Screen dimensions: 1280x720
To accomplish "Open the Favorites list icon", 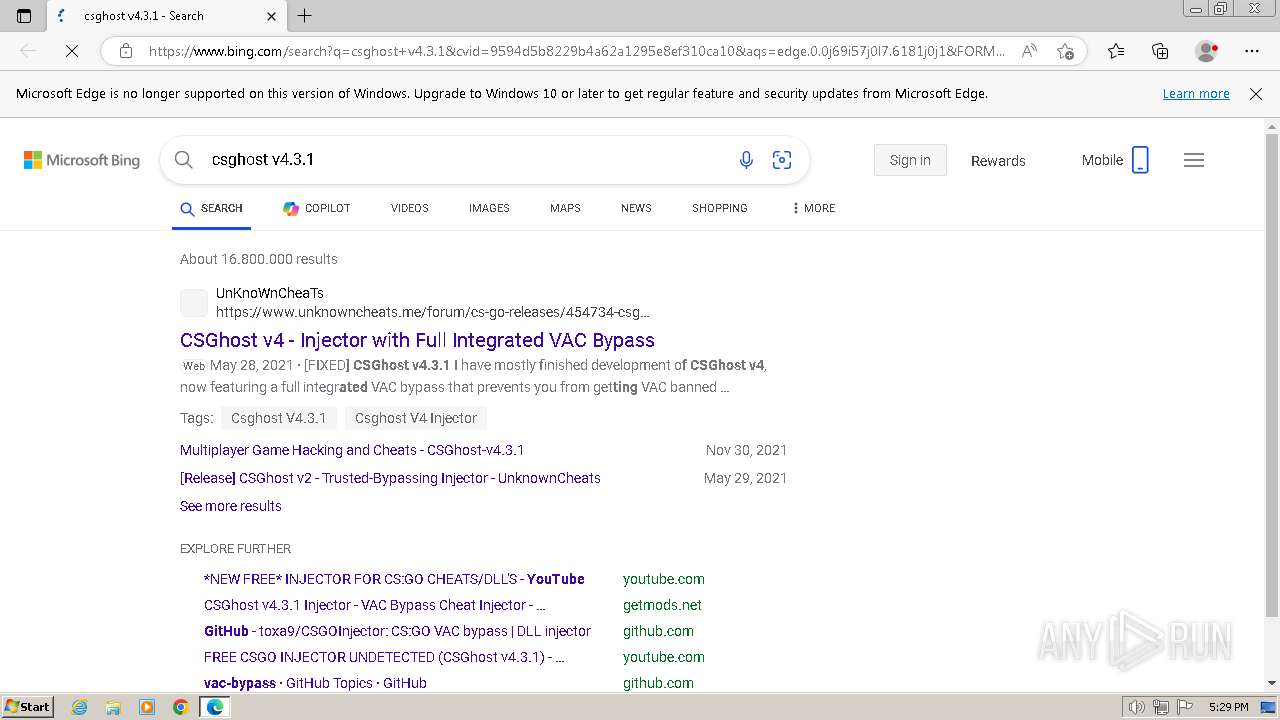I will pyautogui.click(x=1116, y=51).
